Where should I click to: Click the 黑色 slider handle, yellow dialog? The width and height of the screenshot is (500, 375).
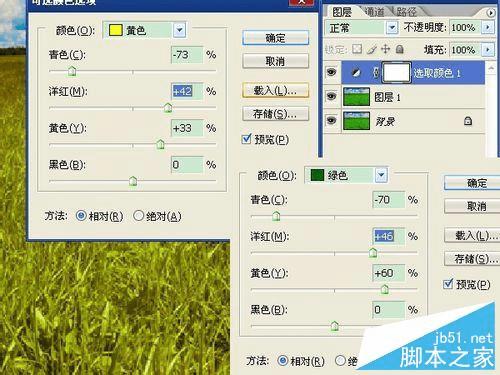click(x=133, y=181)
